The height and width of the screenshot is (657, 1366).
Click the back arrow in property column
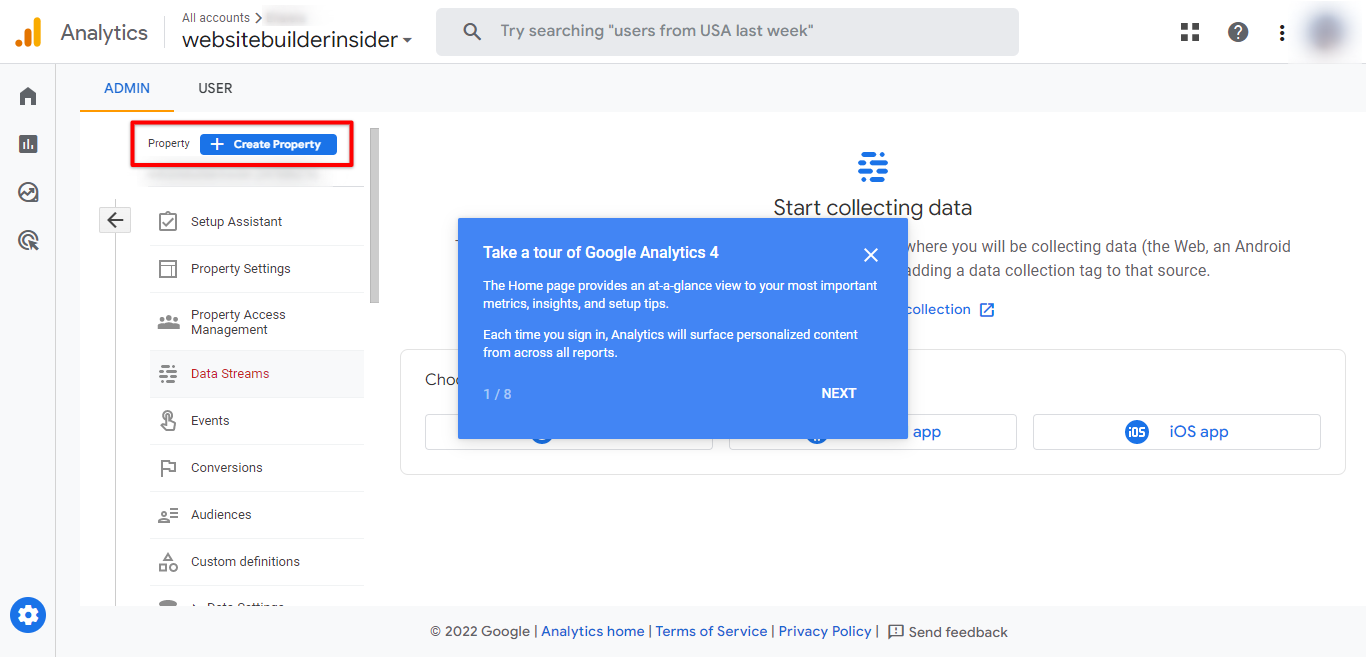[x=115, y=220]
